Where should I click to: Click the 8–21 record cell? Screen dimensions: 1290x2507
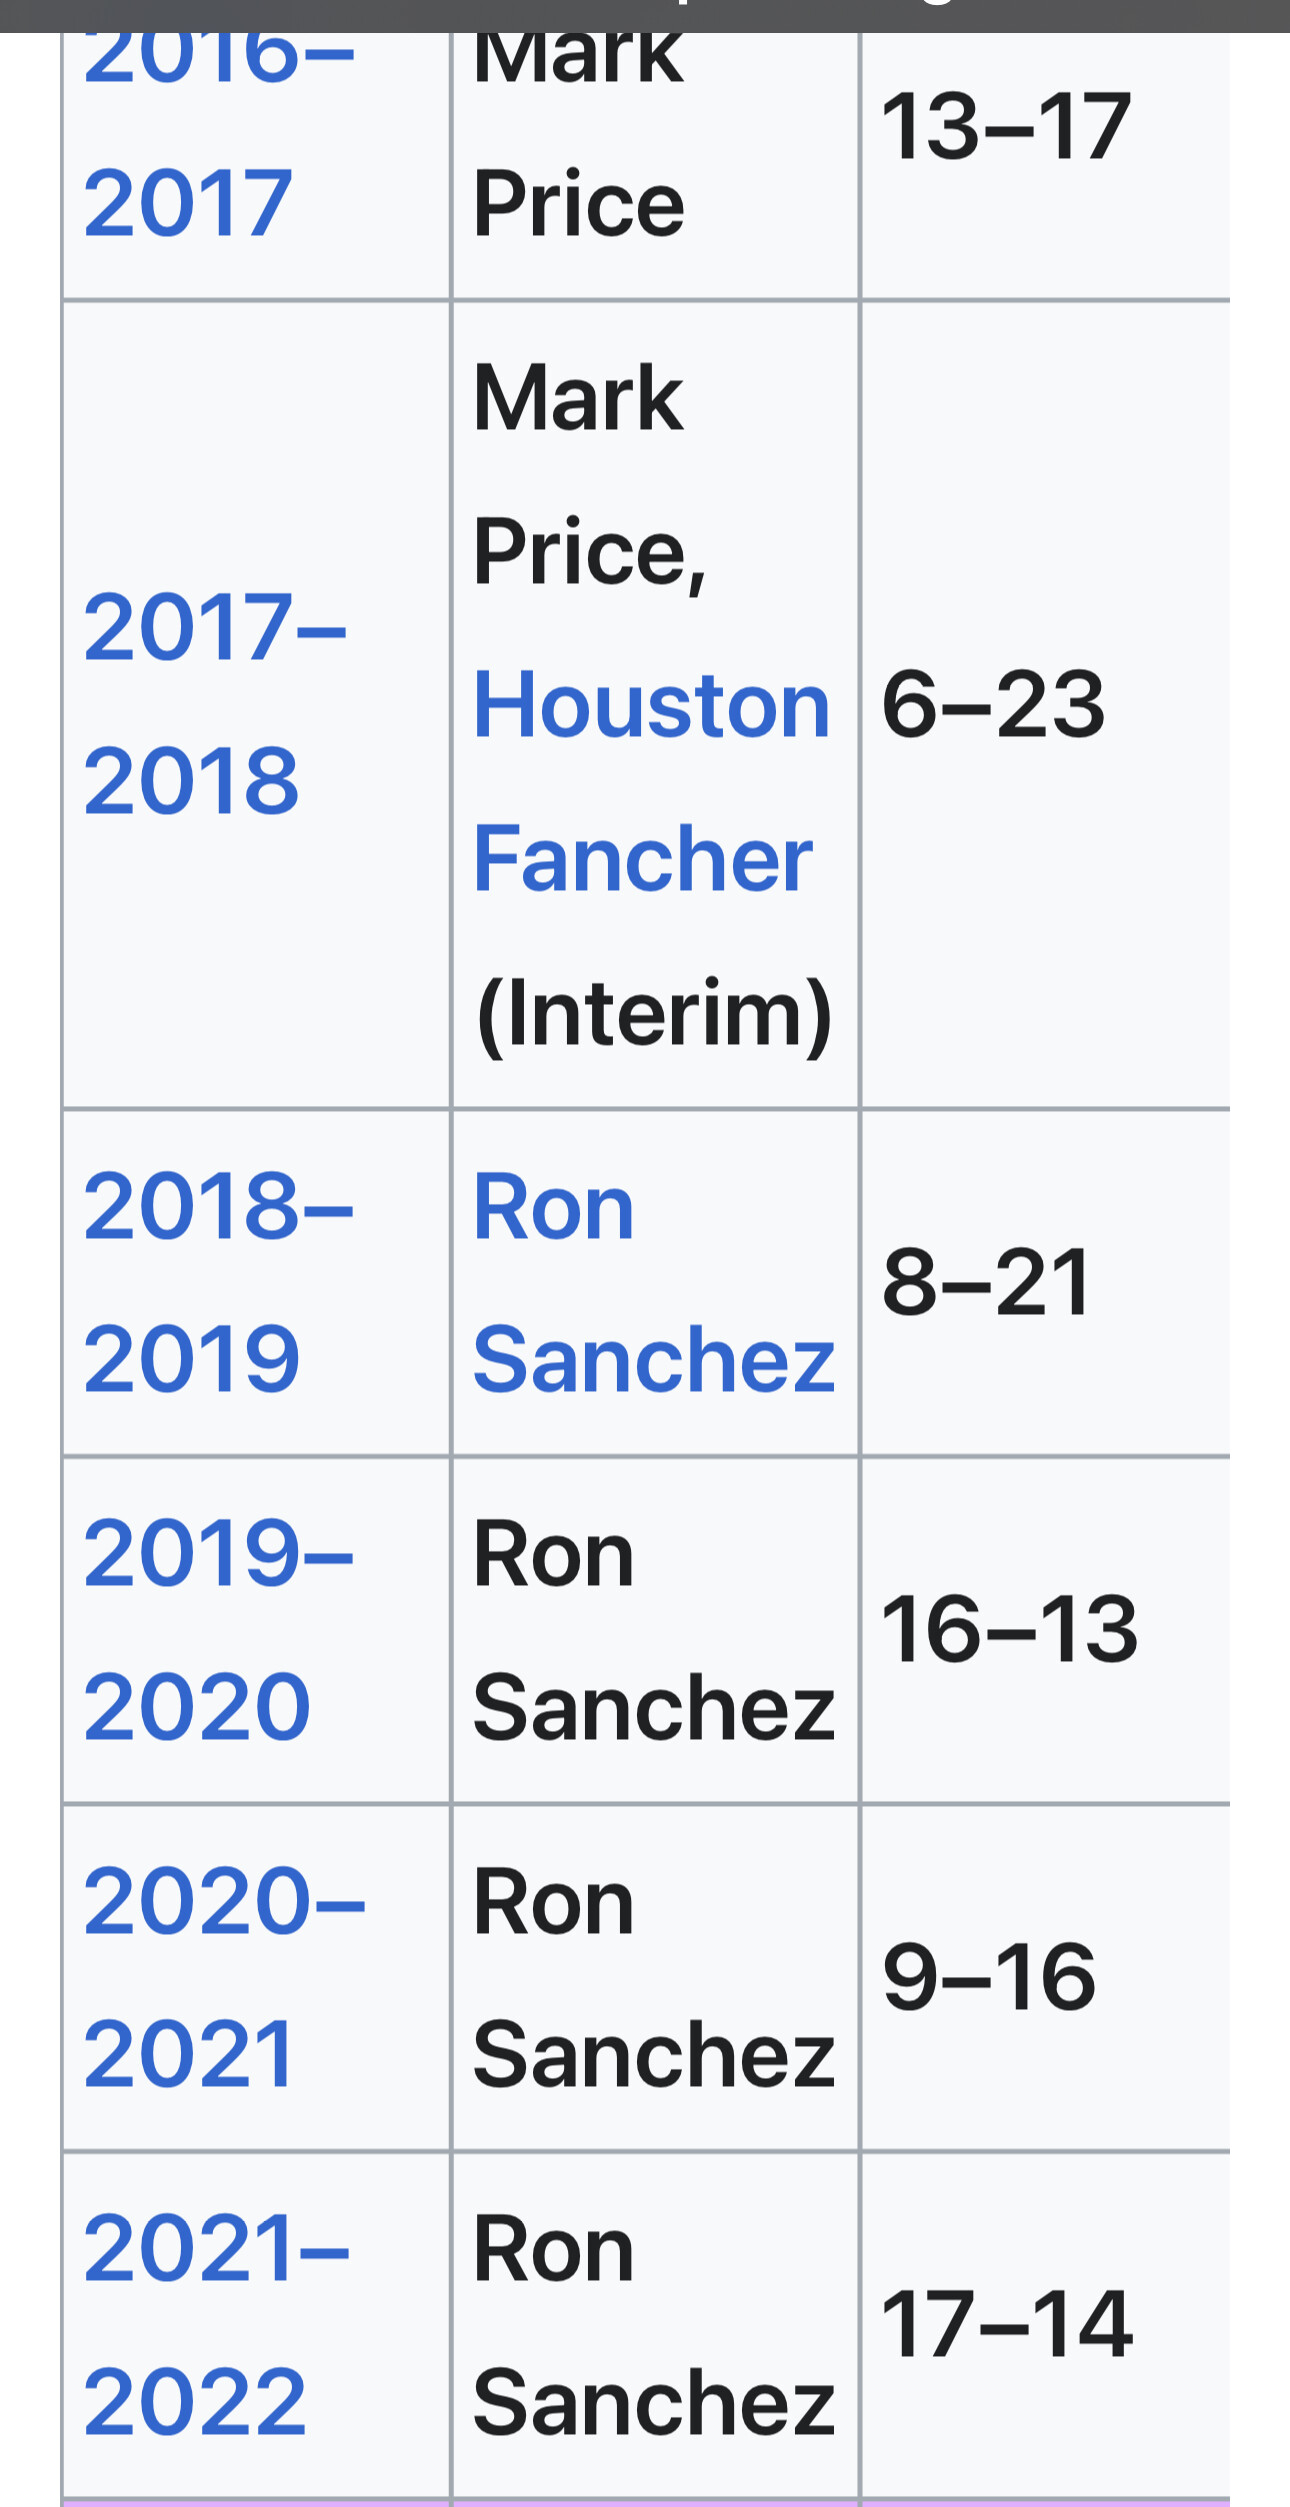[x=1045, y=1282]
